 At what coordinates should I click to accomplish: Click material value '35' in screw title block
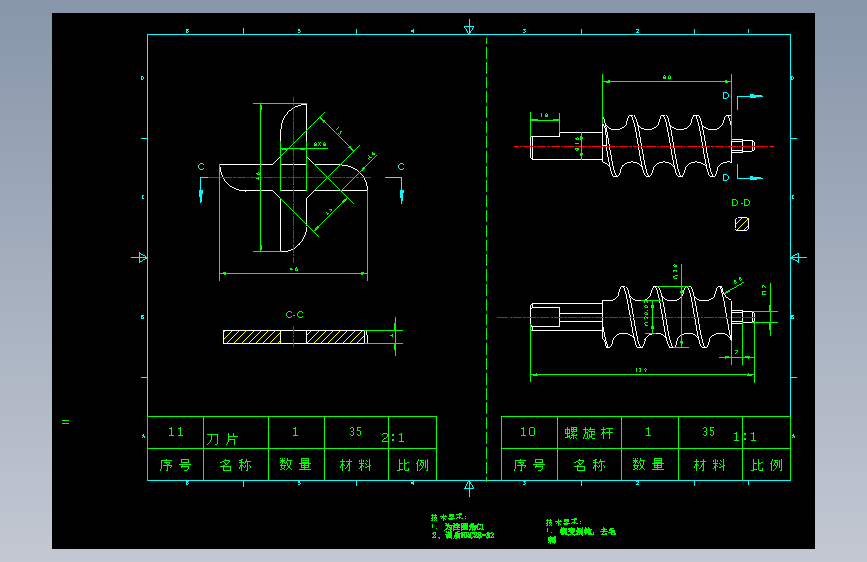(x=709, y=432)
